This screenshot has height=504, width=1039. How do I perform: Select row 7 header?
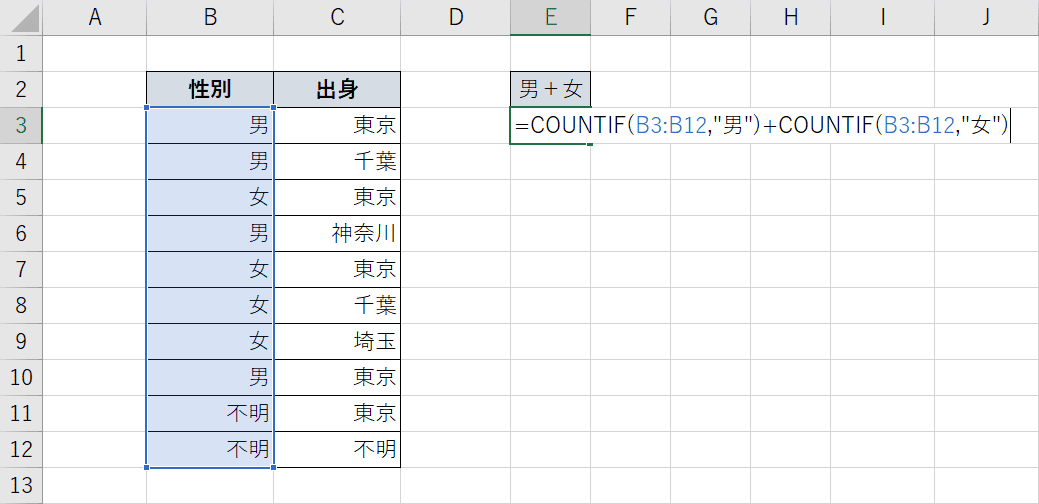[21, 270]
